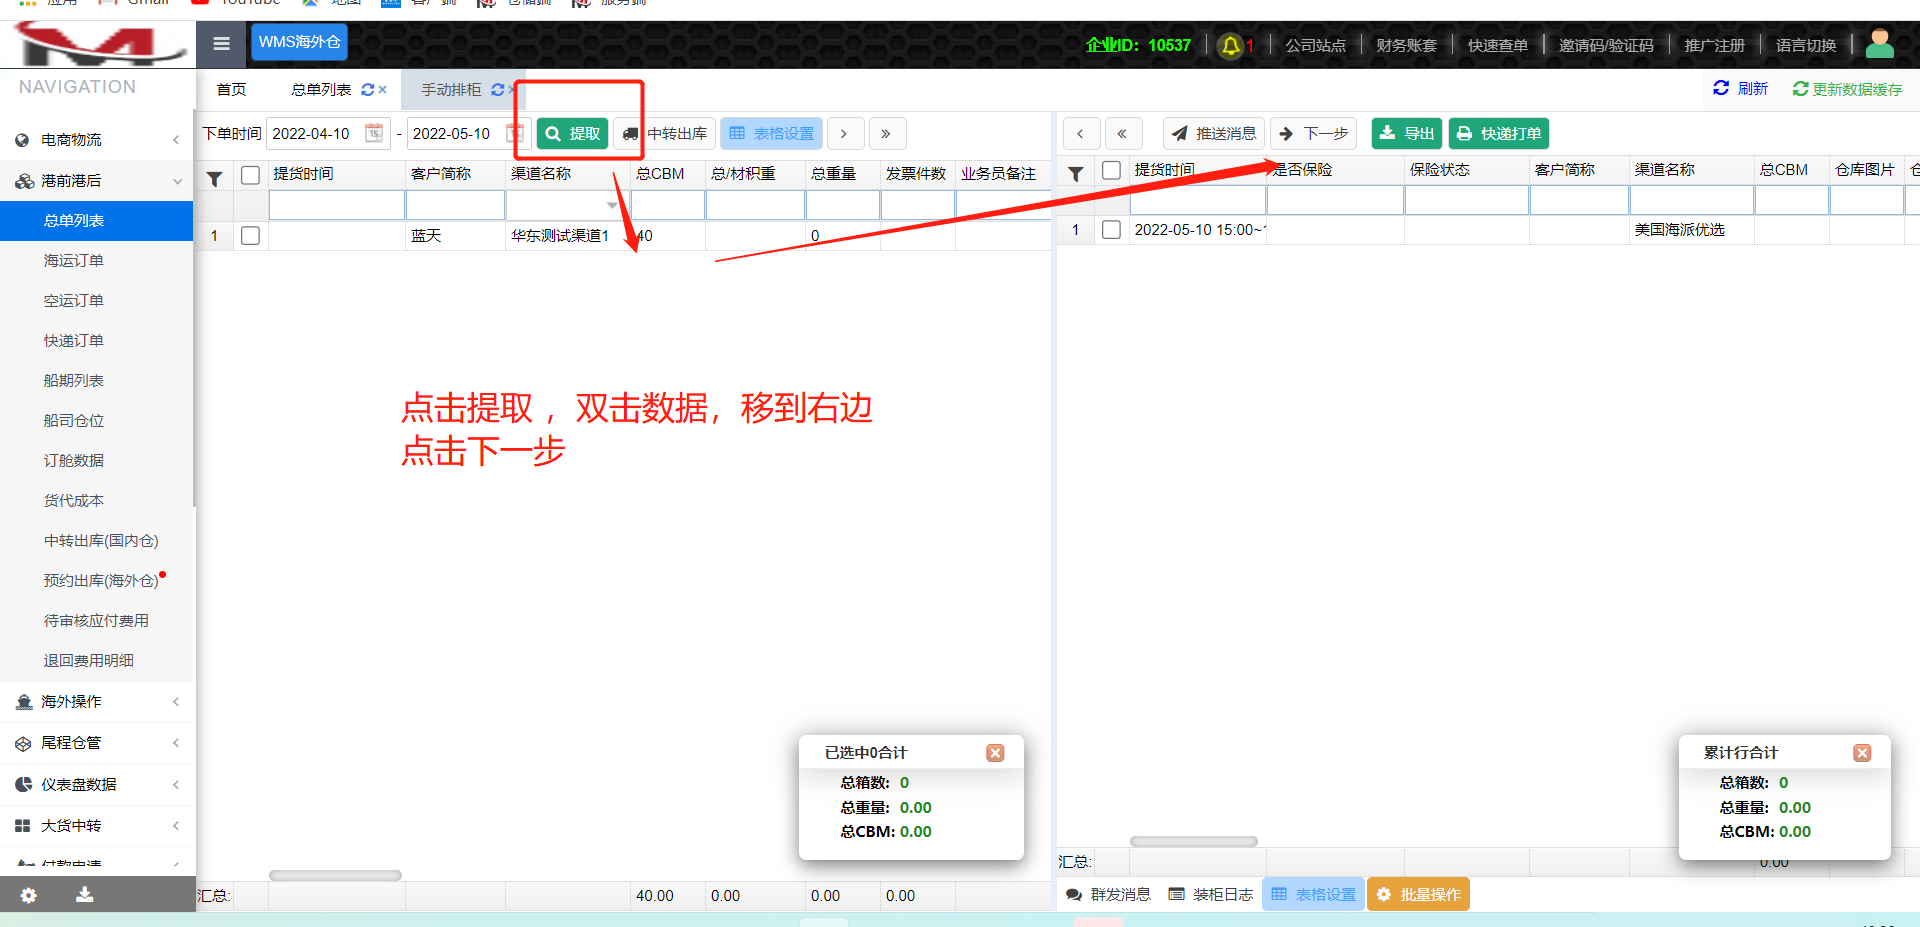Image resolution: width=1920 pixels, height=927 pixels.
Task: Close the 累计行合计 summary popup
Action: 1862,753
